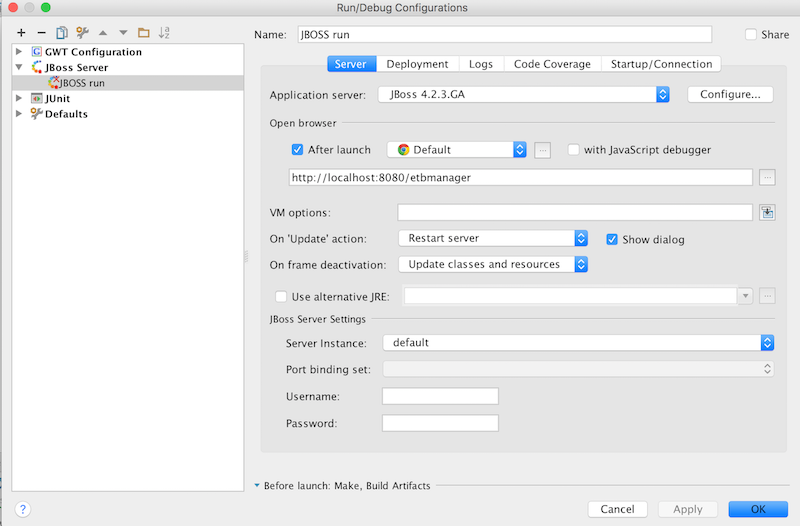Image resolution: width=800 pixels, height=526 pixels.
Task: Sort configurations alphabetically
Action: point(164,33)
